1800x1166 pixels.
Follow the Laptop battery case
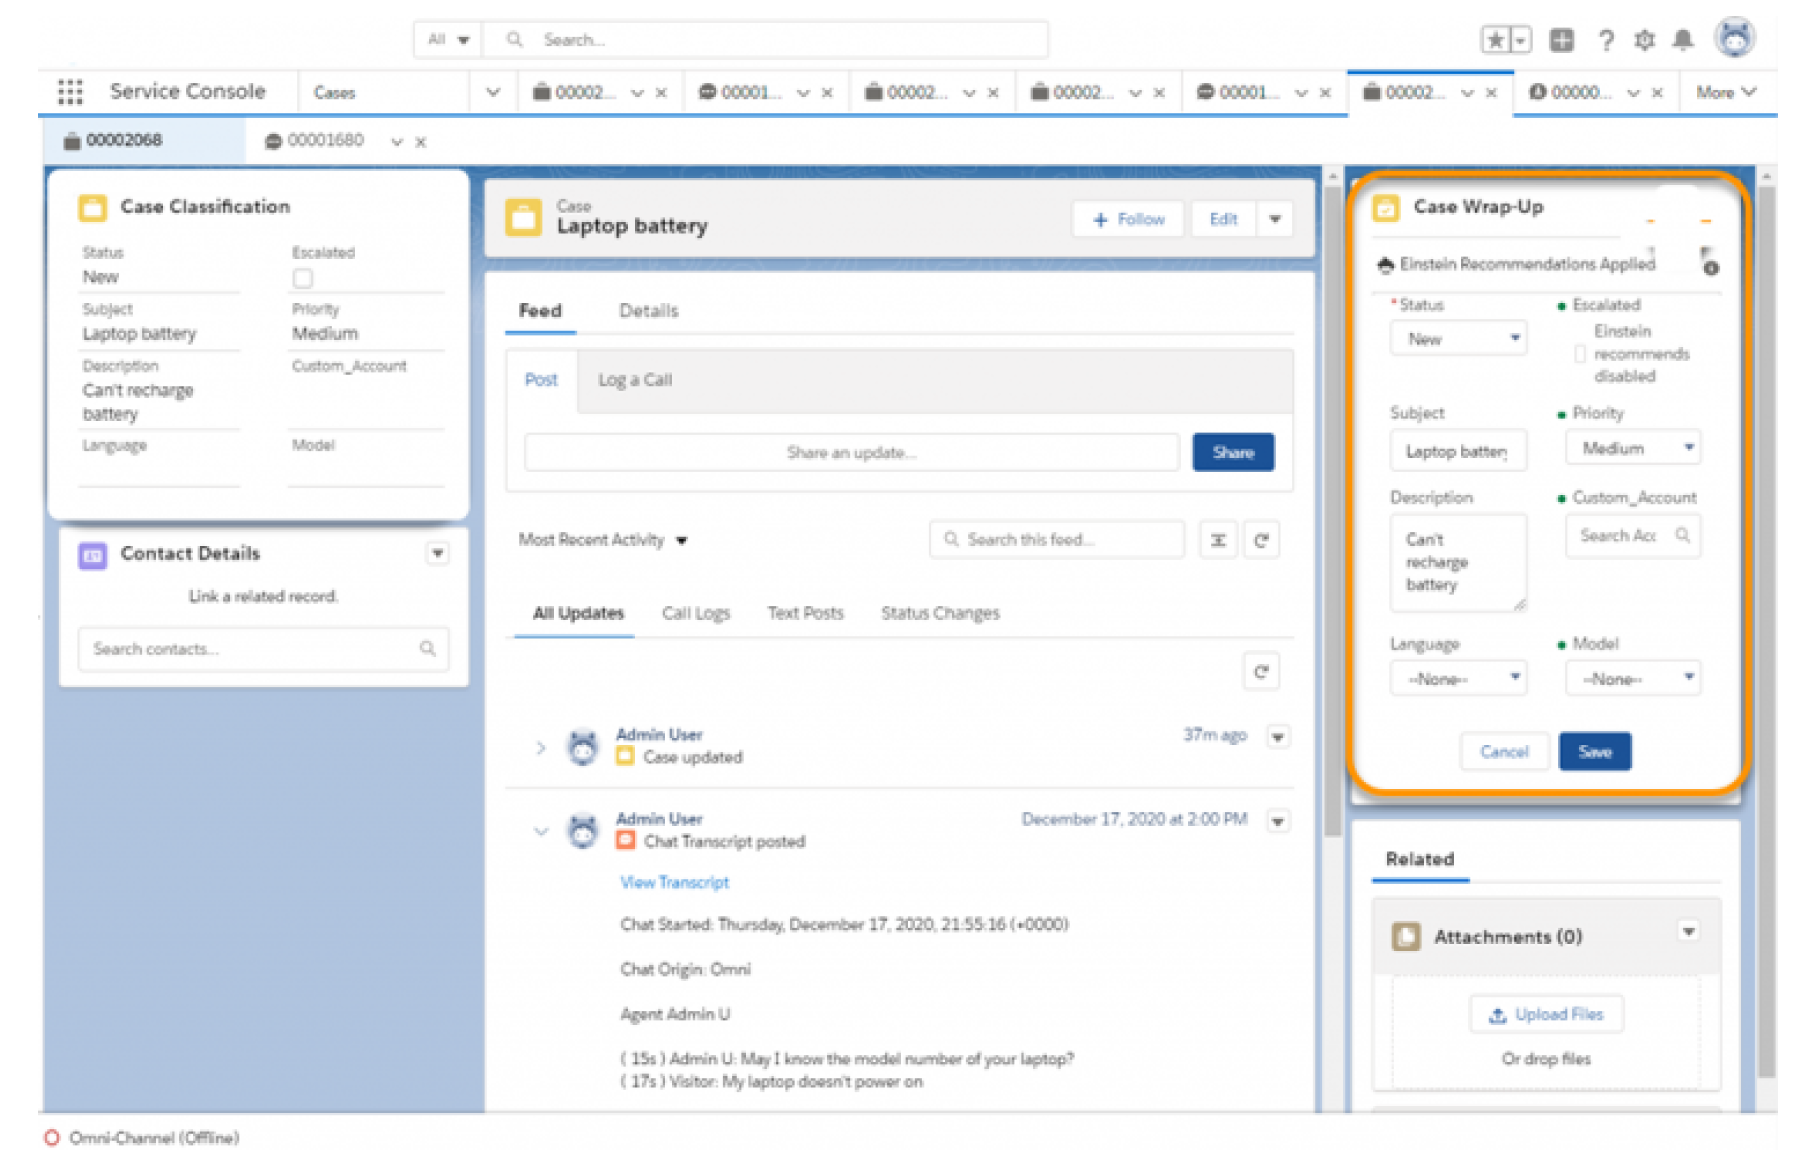(1128, 219)
